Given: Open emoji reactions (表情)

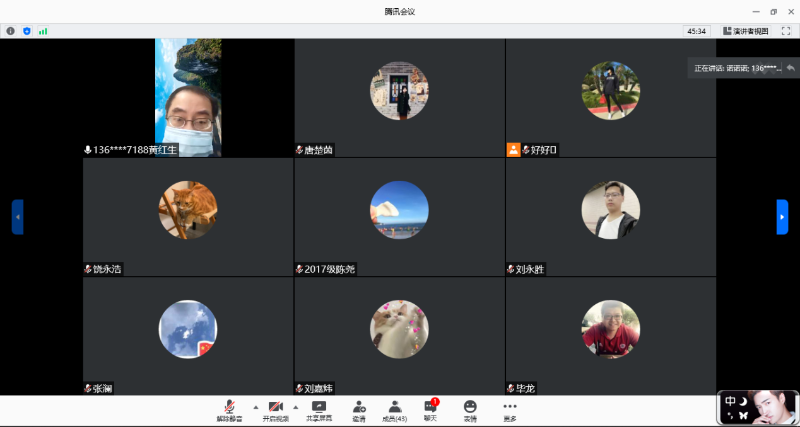Looking at the screenshot, I should (x=470, y=411).
